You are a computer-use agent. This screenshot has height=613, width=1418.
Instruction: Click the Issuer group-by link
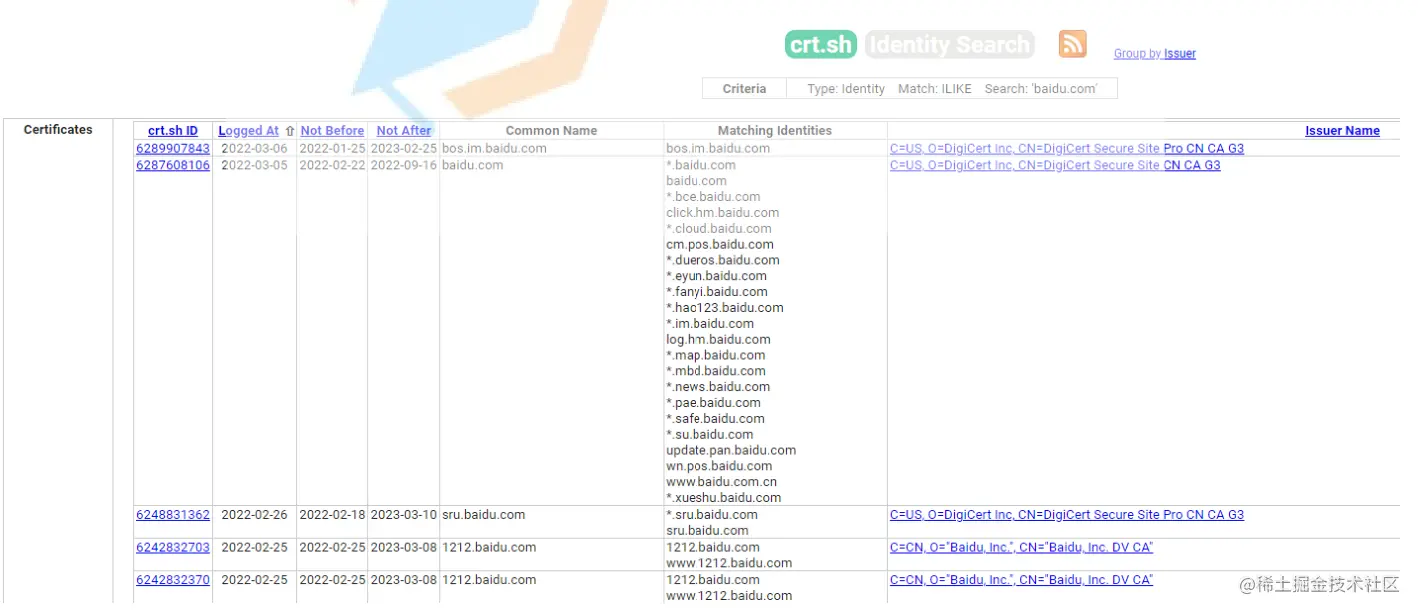coord(1179,54)
